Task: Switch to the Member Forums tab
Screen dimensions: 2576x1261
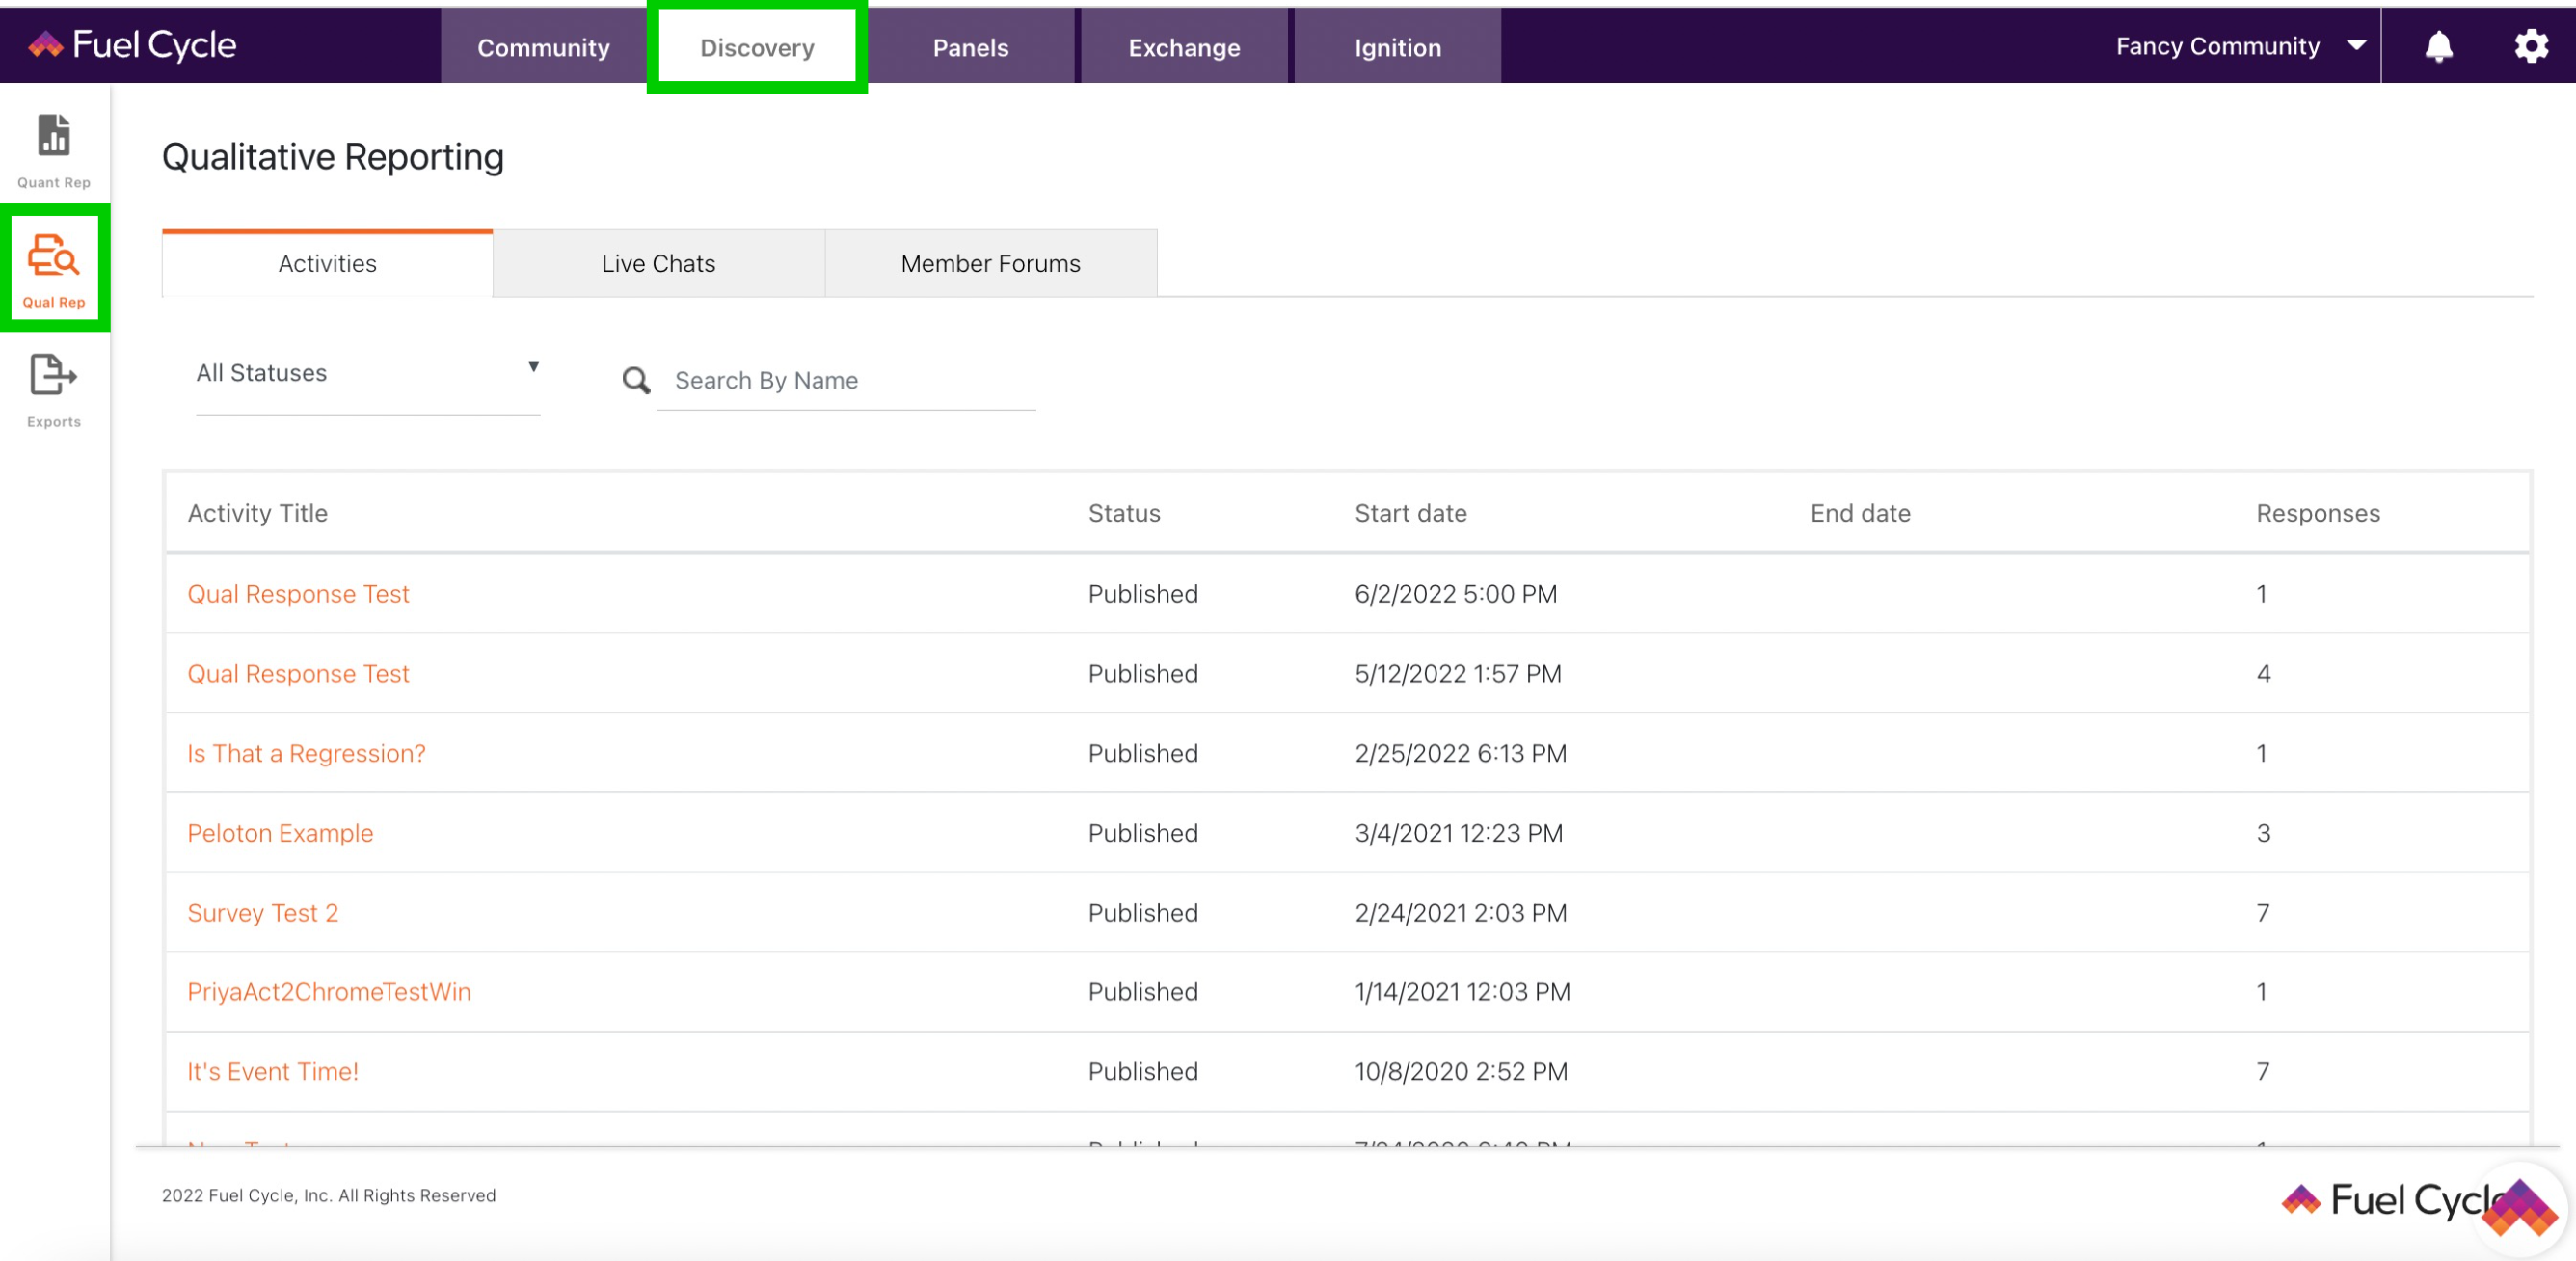Action: click(x=990, y=263)
